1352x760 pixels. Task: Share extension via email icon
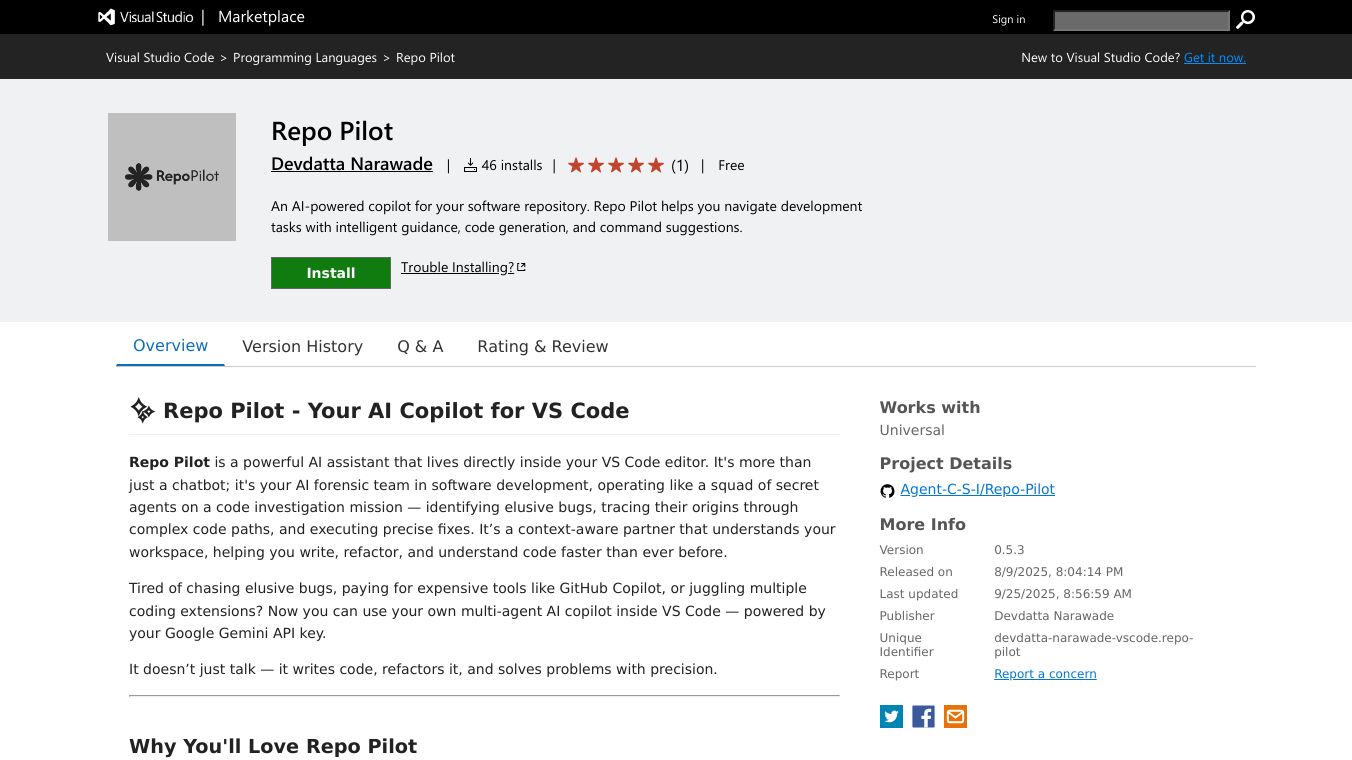[955, 716]
